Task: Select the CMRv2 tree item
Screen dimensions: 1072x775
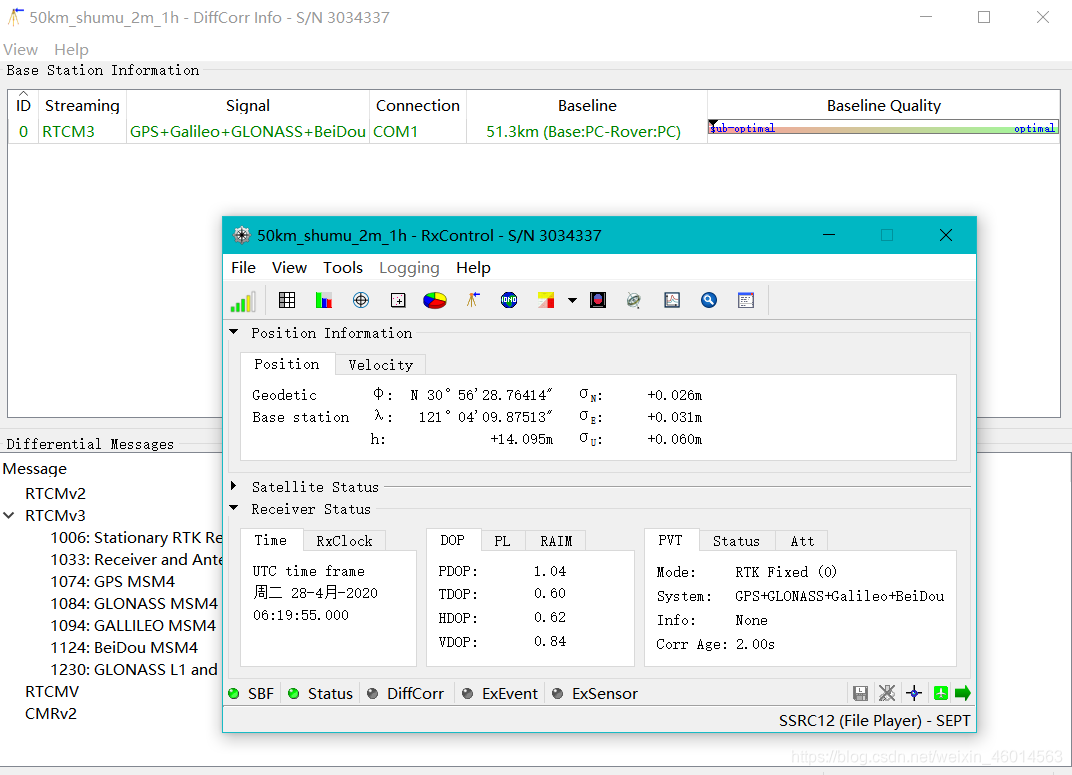Action: (x=51, y=713)
